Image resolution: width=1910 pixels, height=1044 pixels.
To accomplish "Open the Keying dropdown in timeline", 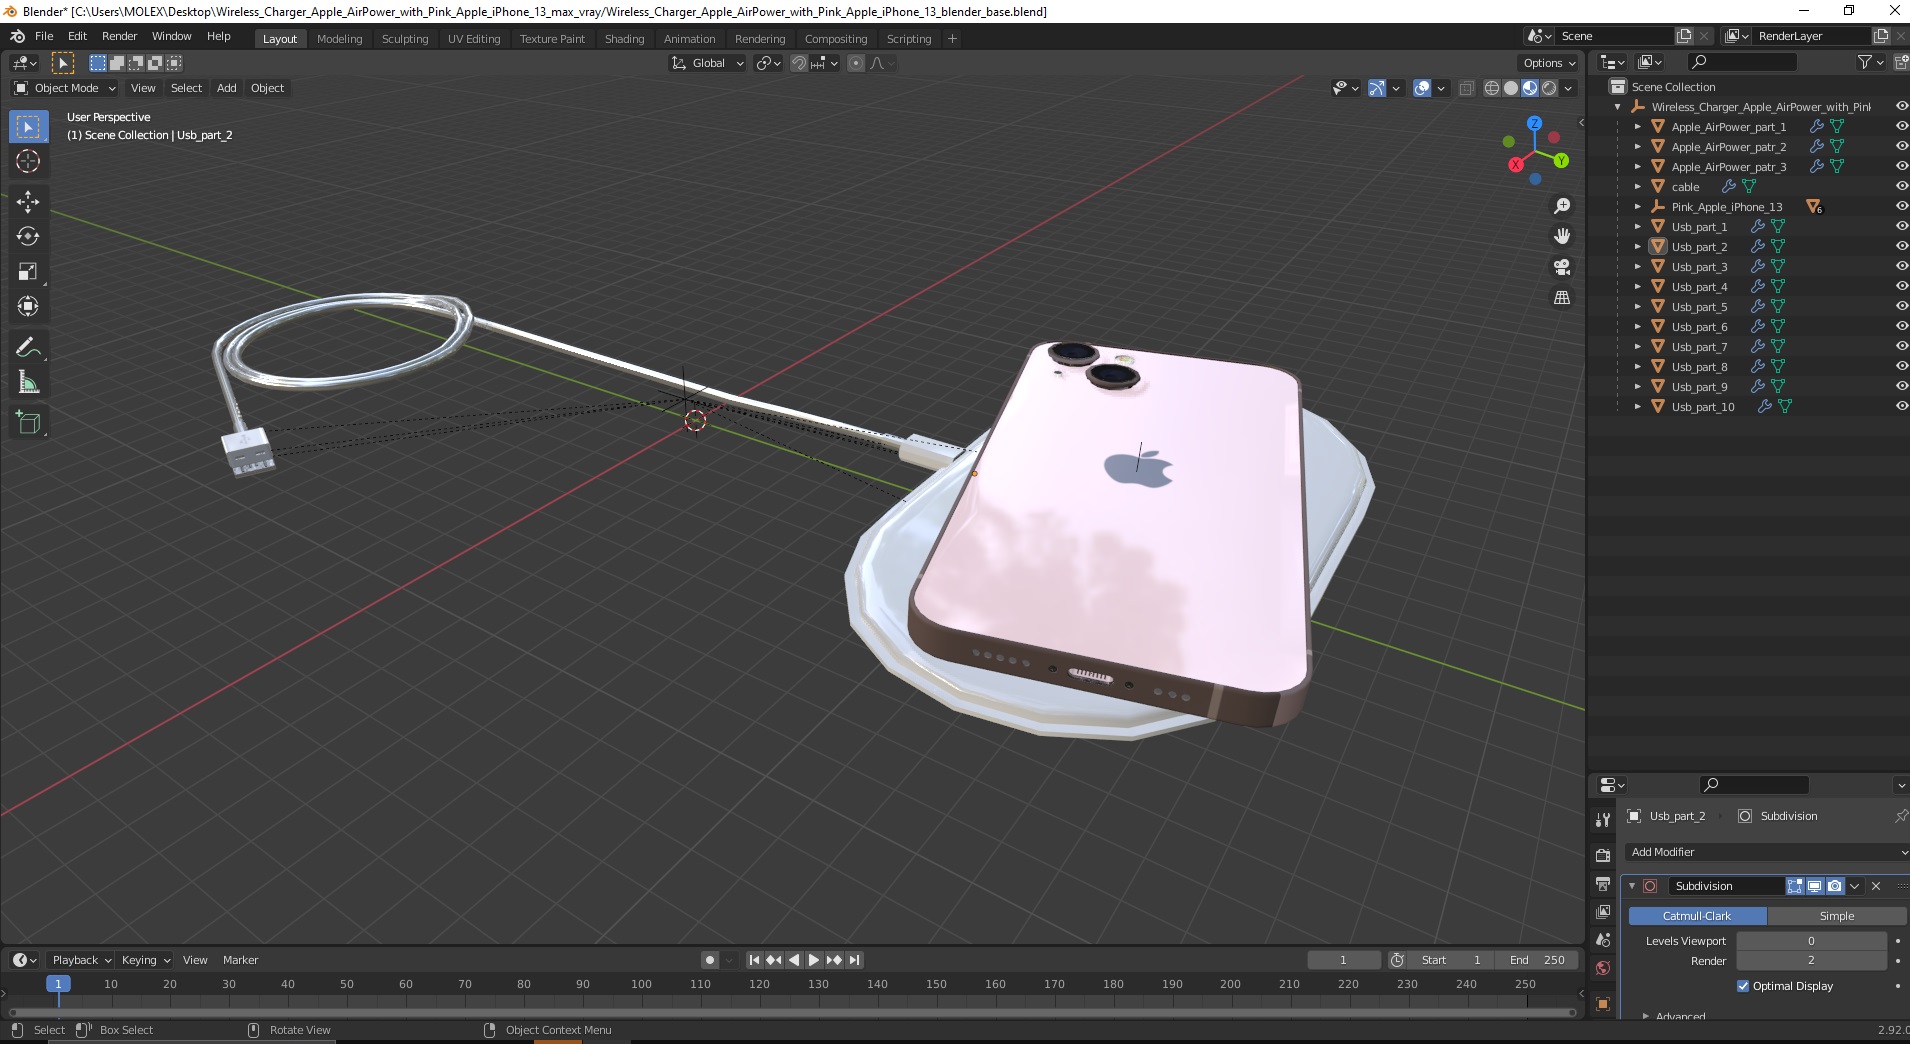I will (x=146, y=960).
